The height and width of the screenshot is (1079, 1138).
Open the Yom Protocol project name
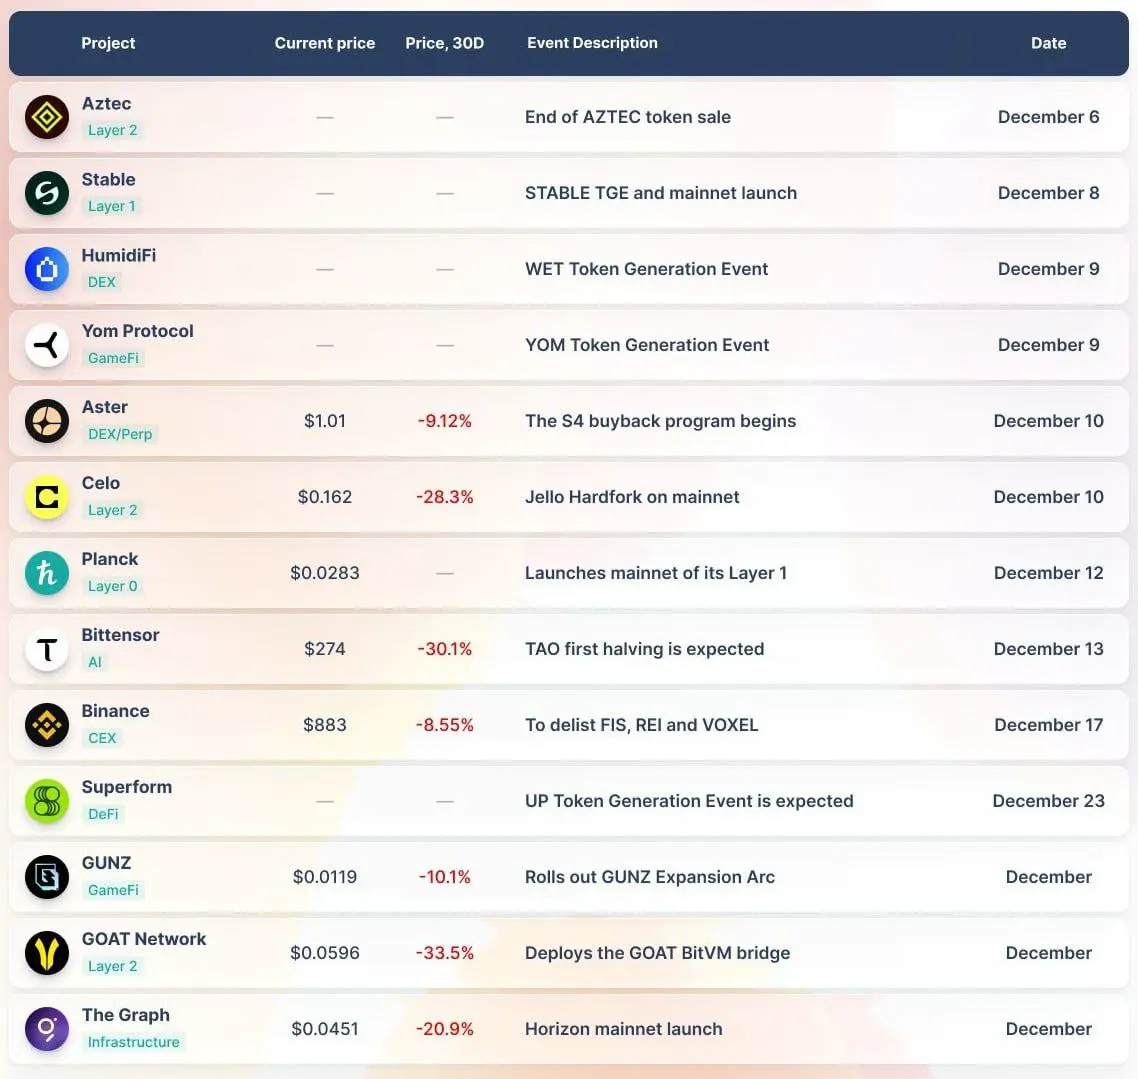coord(137,331)
